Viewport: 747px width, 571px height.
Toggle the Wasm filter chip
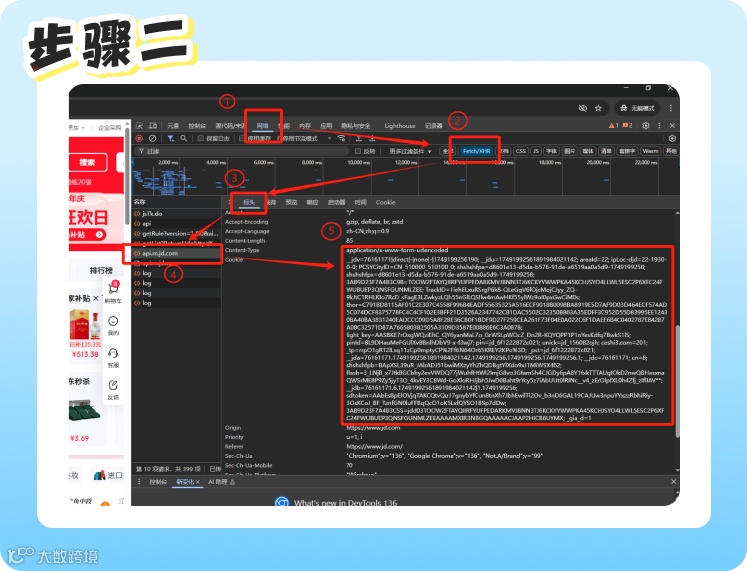point(650,151)
